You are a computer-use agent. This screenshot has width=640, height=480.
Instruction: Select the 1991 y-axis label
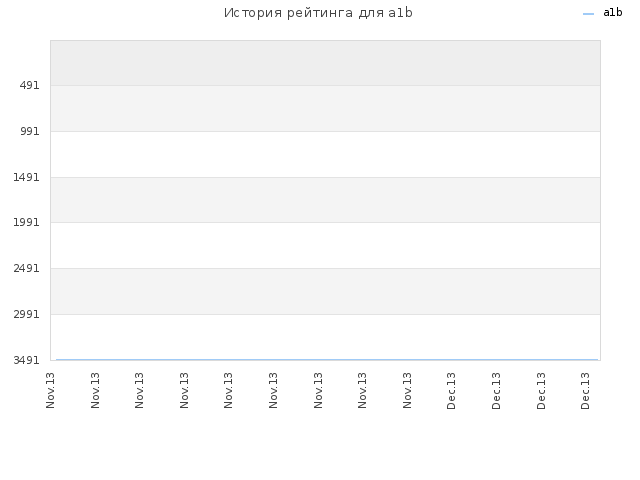[x=26, y=222]
